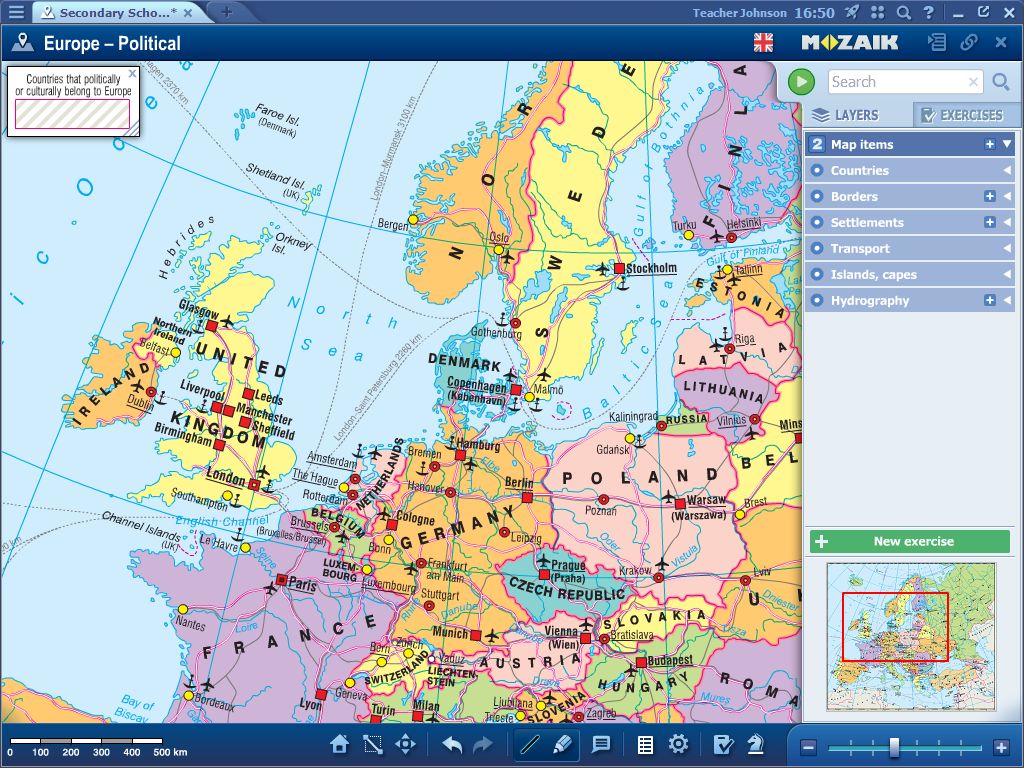Open the settings gear in bottom toolbar
Screen dimensions: 1024x768
(679, 745)
